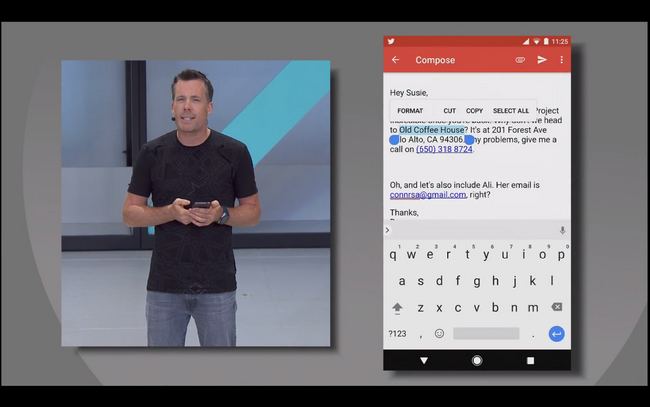Tap the k key
The height and width of the screenshot is (407, 650).
[533, 281]
